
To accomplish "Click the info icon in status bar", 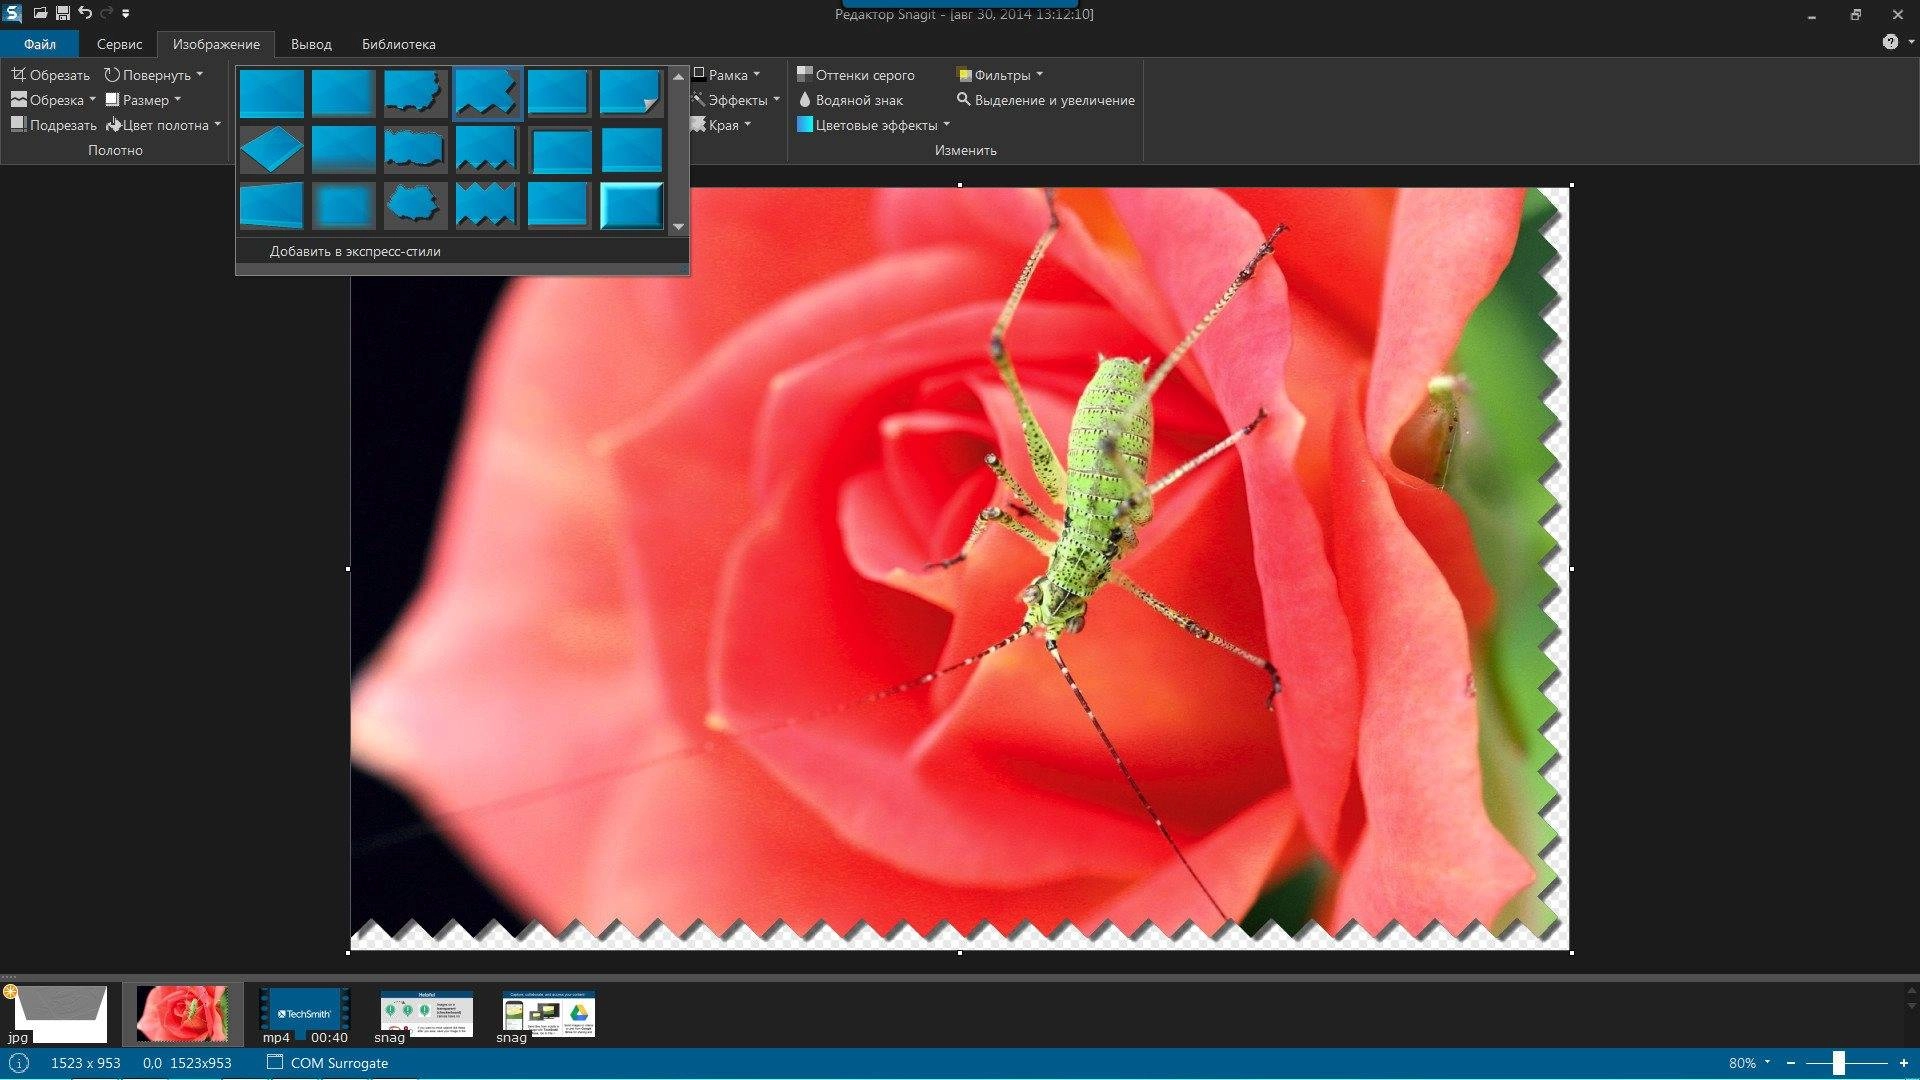I will pyautogui.click(x=18, y=1063).
